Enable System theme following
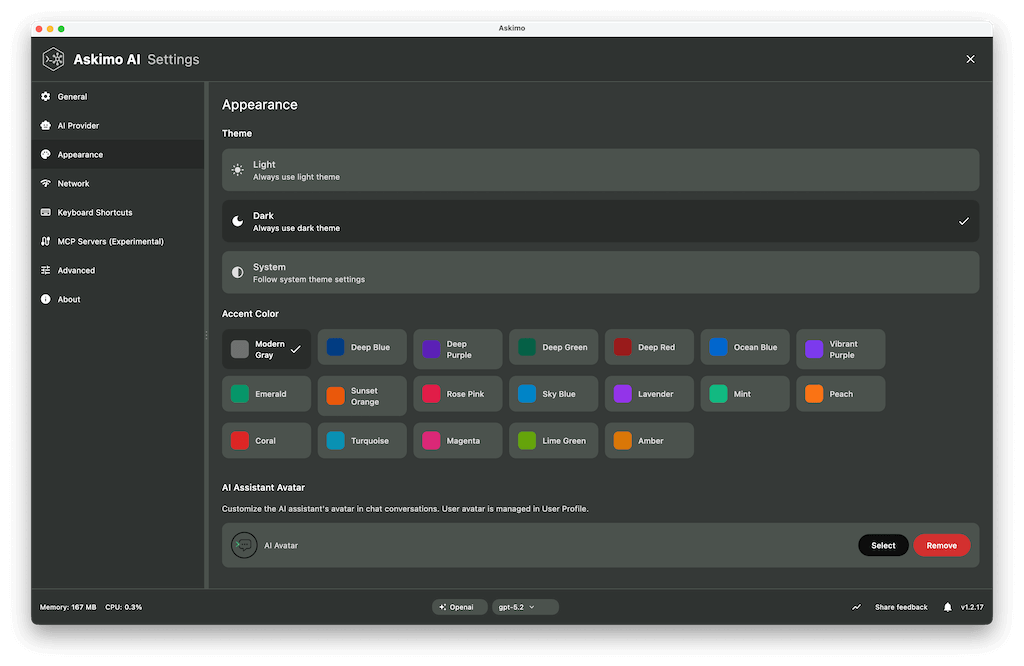This screenshot has width=1024, height=666. [600, 272]
